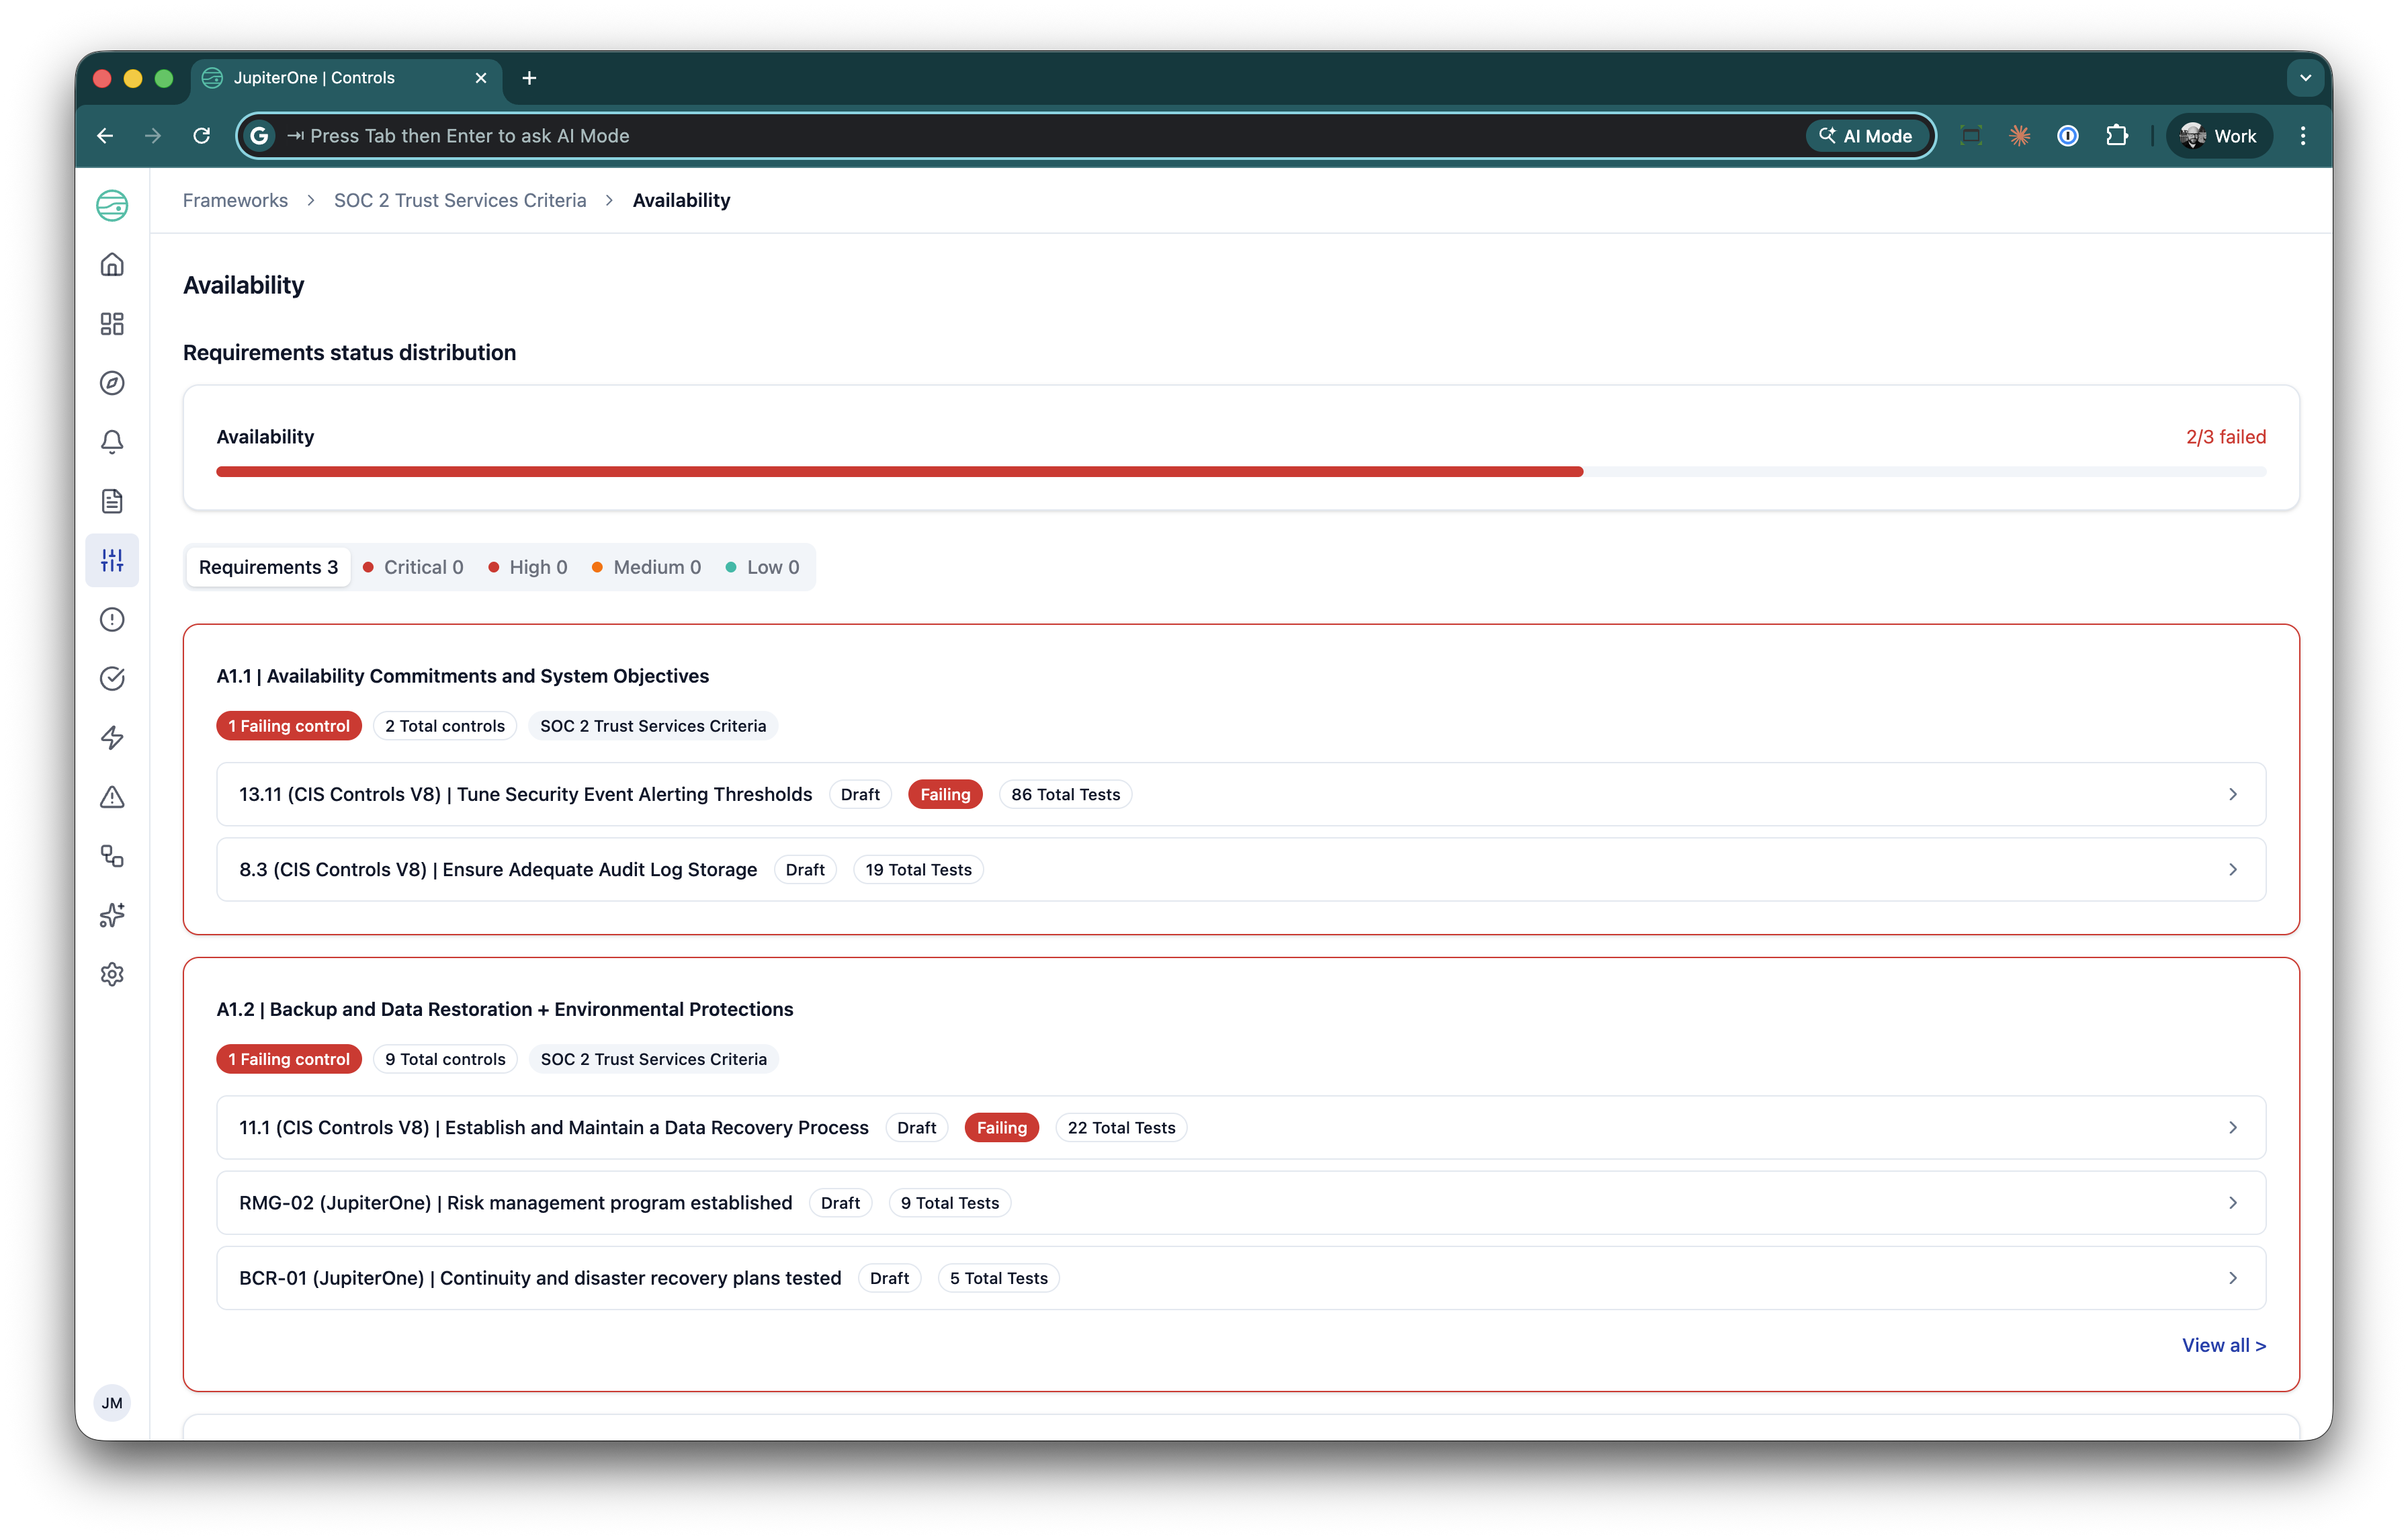The width and height of the screenshot is (2408, 1540).
Task: Click the dashboards grid icon in sidebar
Action: [112, 324]
